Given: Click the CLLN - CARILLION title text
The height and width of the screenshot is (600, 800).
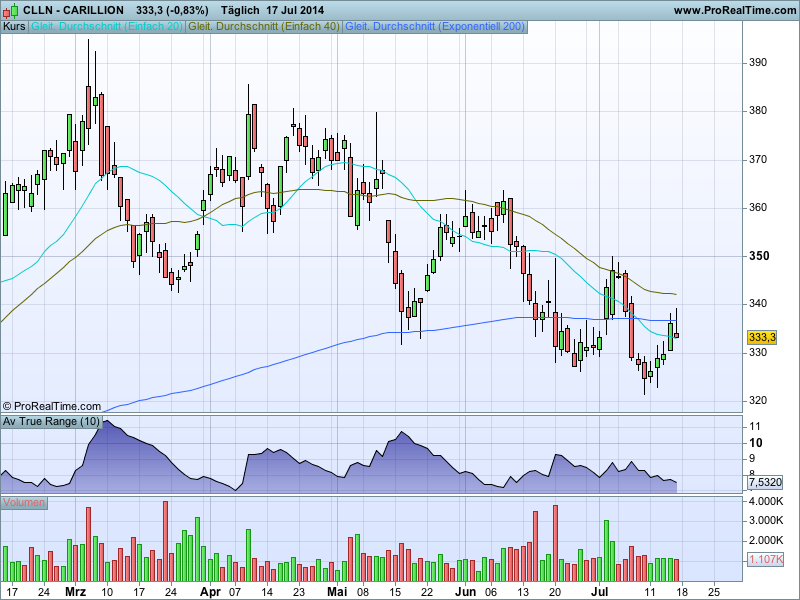Looking at the screenshot, I should point(73,10).
